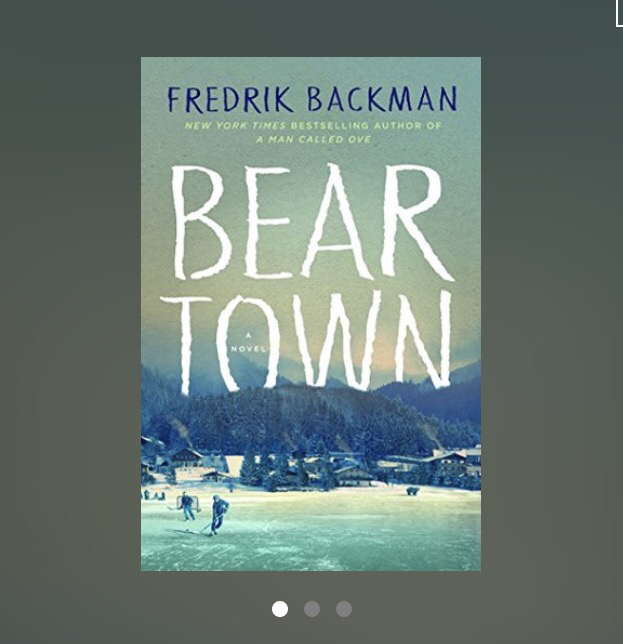Click the large chalet on the cover's left
623x644 pixels.
pyautogui.click(x=189, y=460)
